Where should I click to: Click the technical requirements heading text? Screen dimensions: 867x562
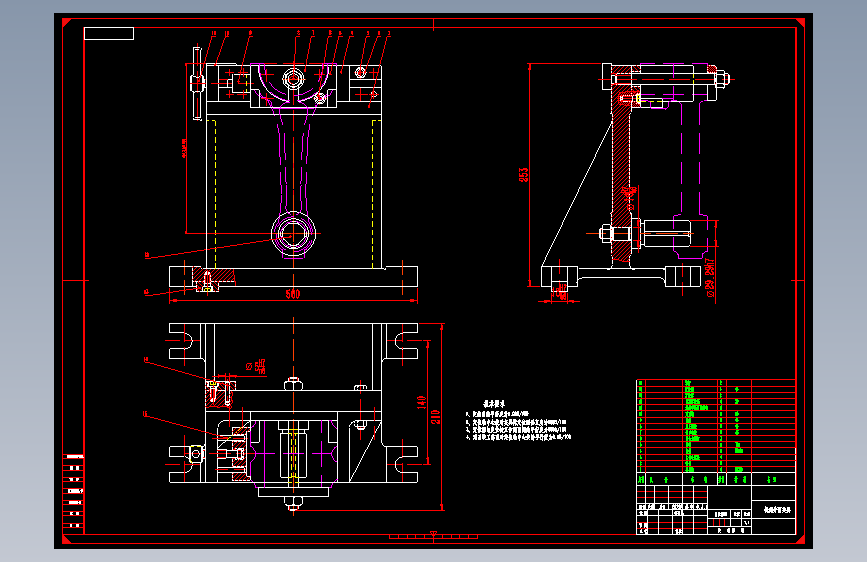494,404
